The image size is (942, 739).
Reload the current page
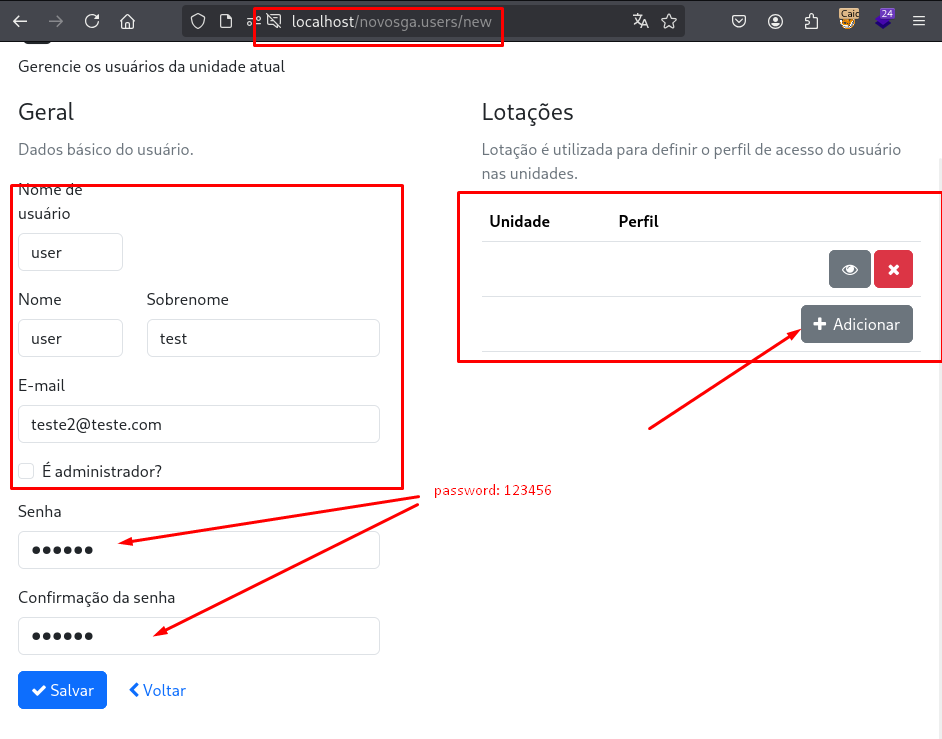click(x=92, y=21)
